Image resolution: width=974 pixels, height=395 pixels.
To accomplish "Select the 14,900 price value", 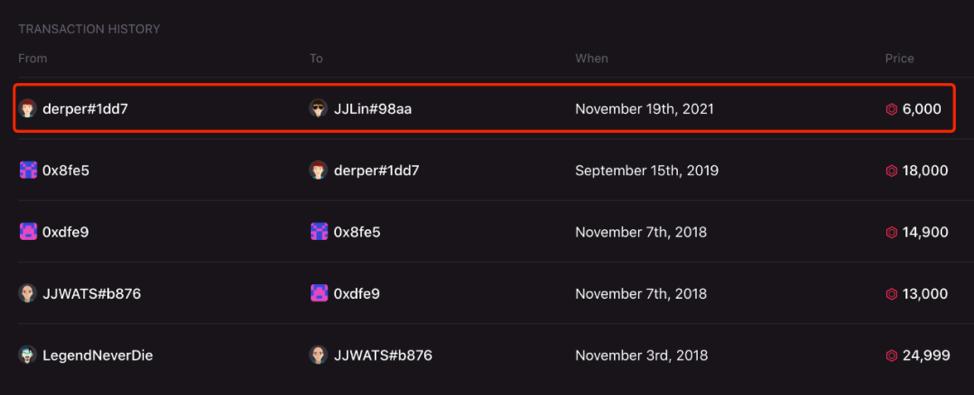I will [x=925, y=232].
